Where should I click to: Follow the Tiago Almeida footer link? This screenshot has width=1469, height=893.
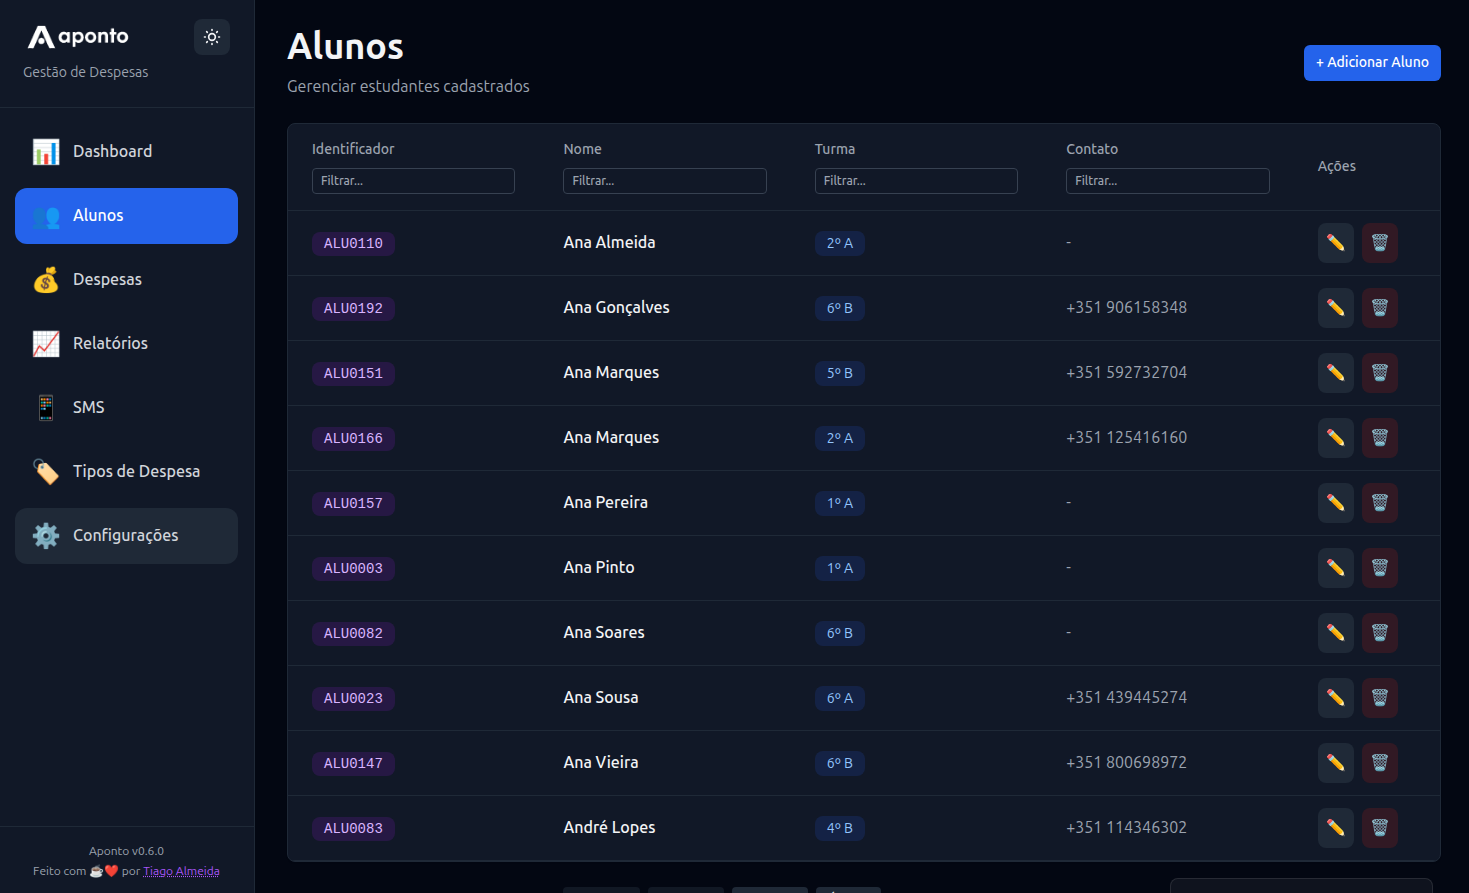[181, 871]
